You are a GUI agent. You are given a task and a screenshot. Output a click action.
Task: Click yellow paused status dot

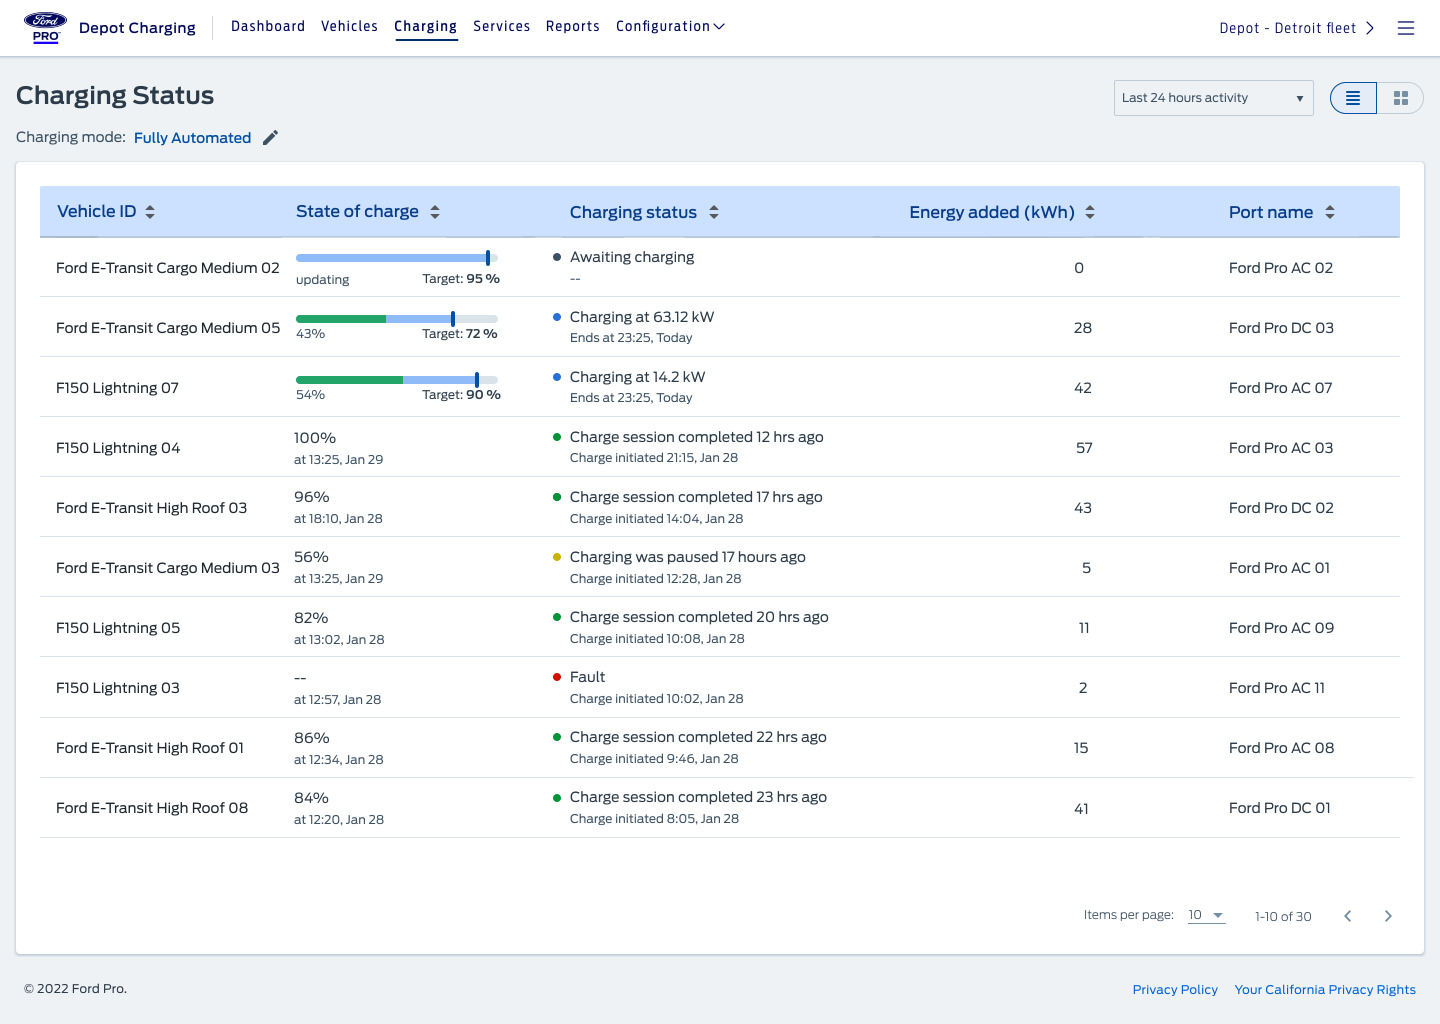[x=557, y=557]
